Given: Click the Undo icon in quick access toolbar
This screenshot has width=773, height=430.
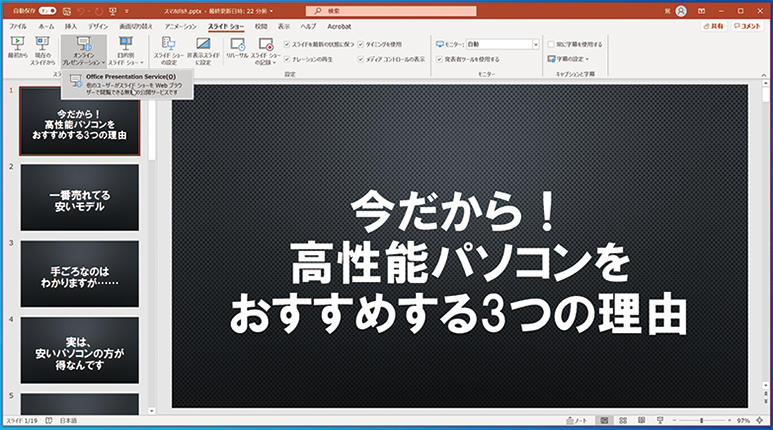Looking at the screenshot, I should coord(82,11).
